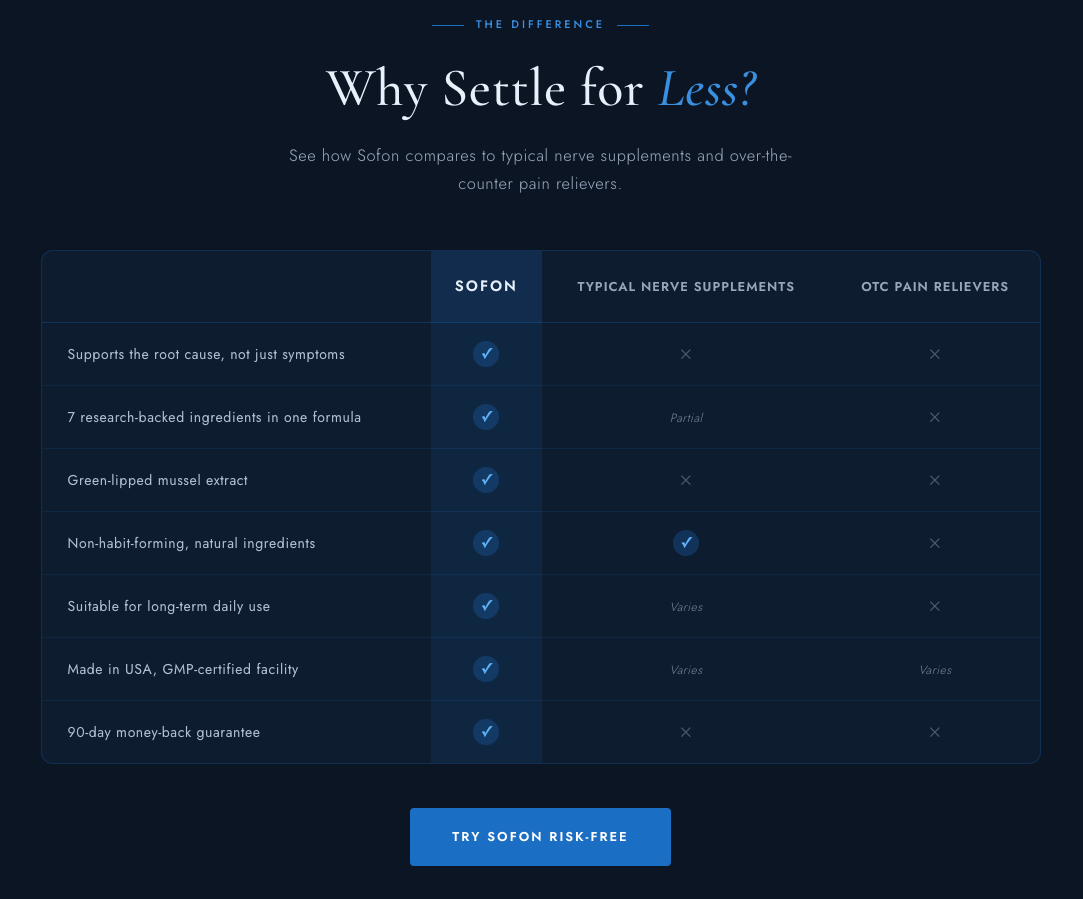The height and width of the screenshot is (899, 1083).
Task: Click the 'Made in USA, GMP-certified facility' row label
Action: pyautogui.click(x=183, y=669)
